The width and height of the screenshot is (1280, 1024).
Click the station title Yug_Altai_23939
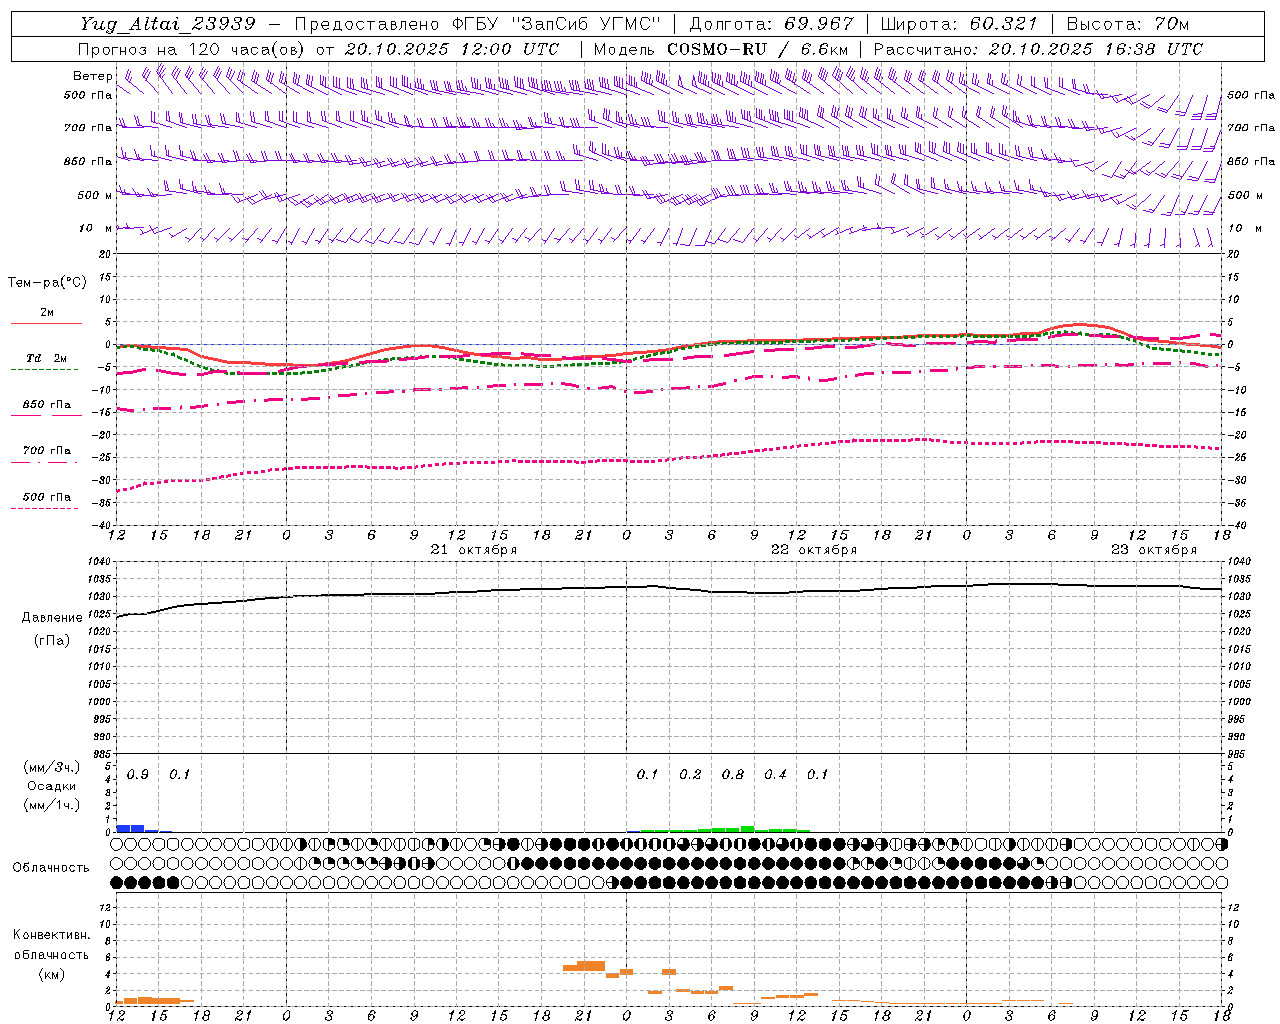(169, 24)
